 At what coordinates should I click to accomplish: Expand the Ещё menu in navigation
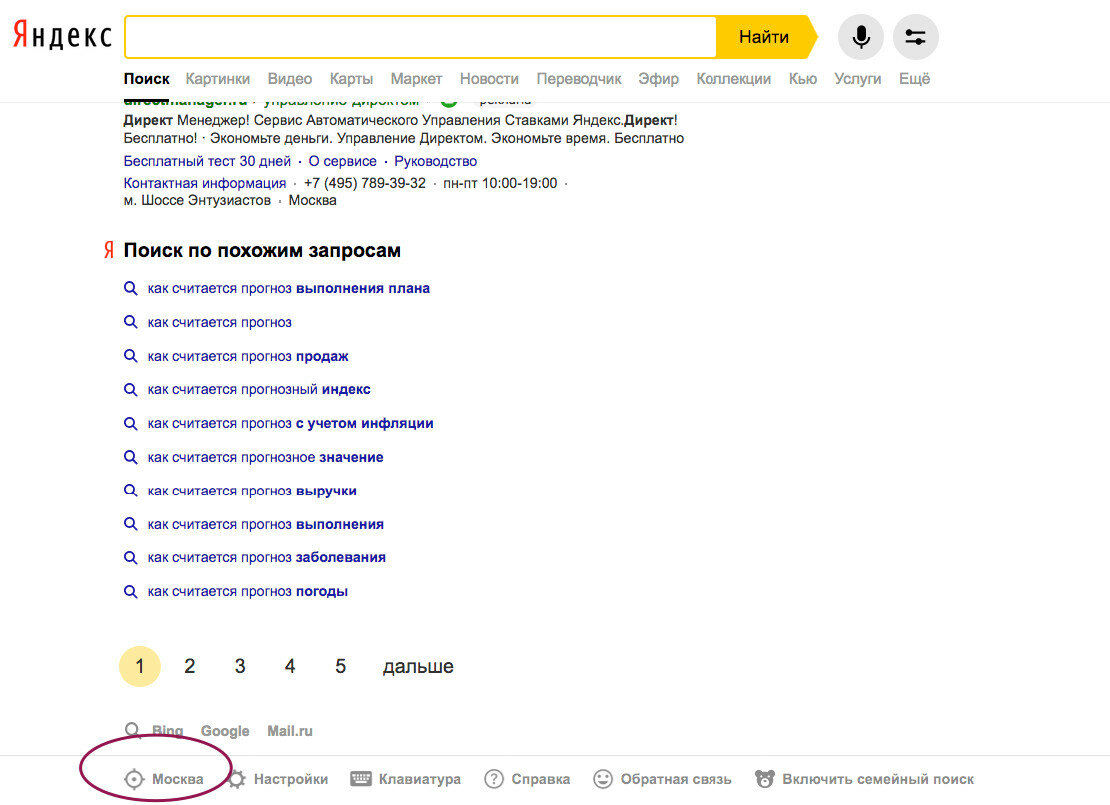coord(914,79)
